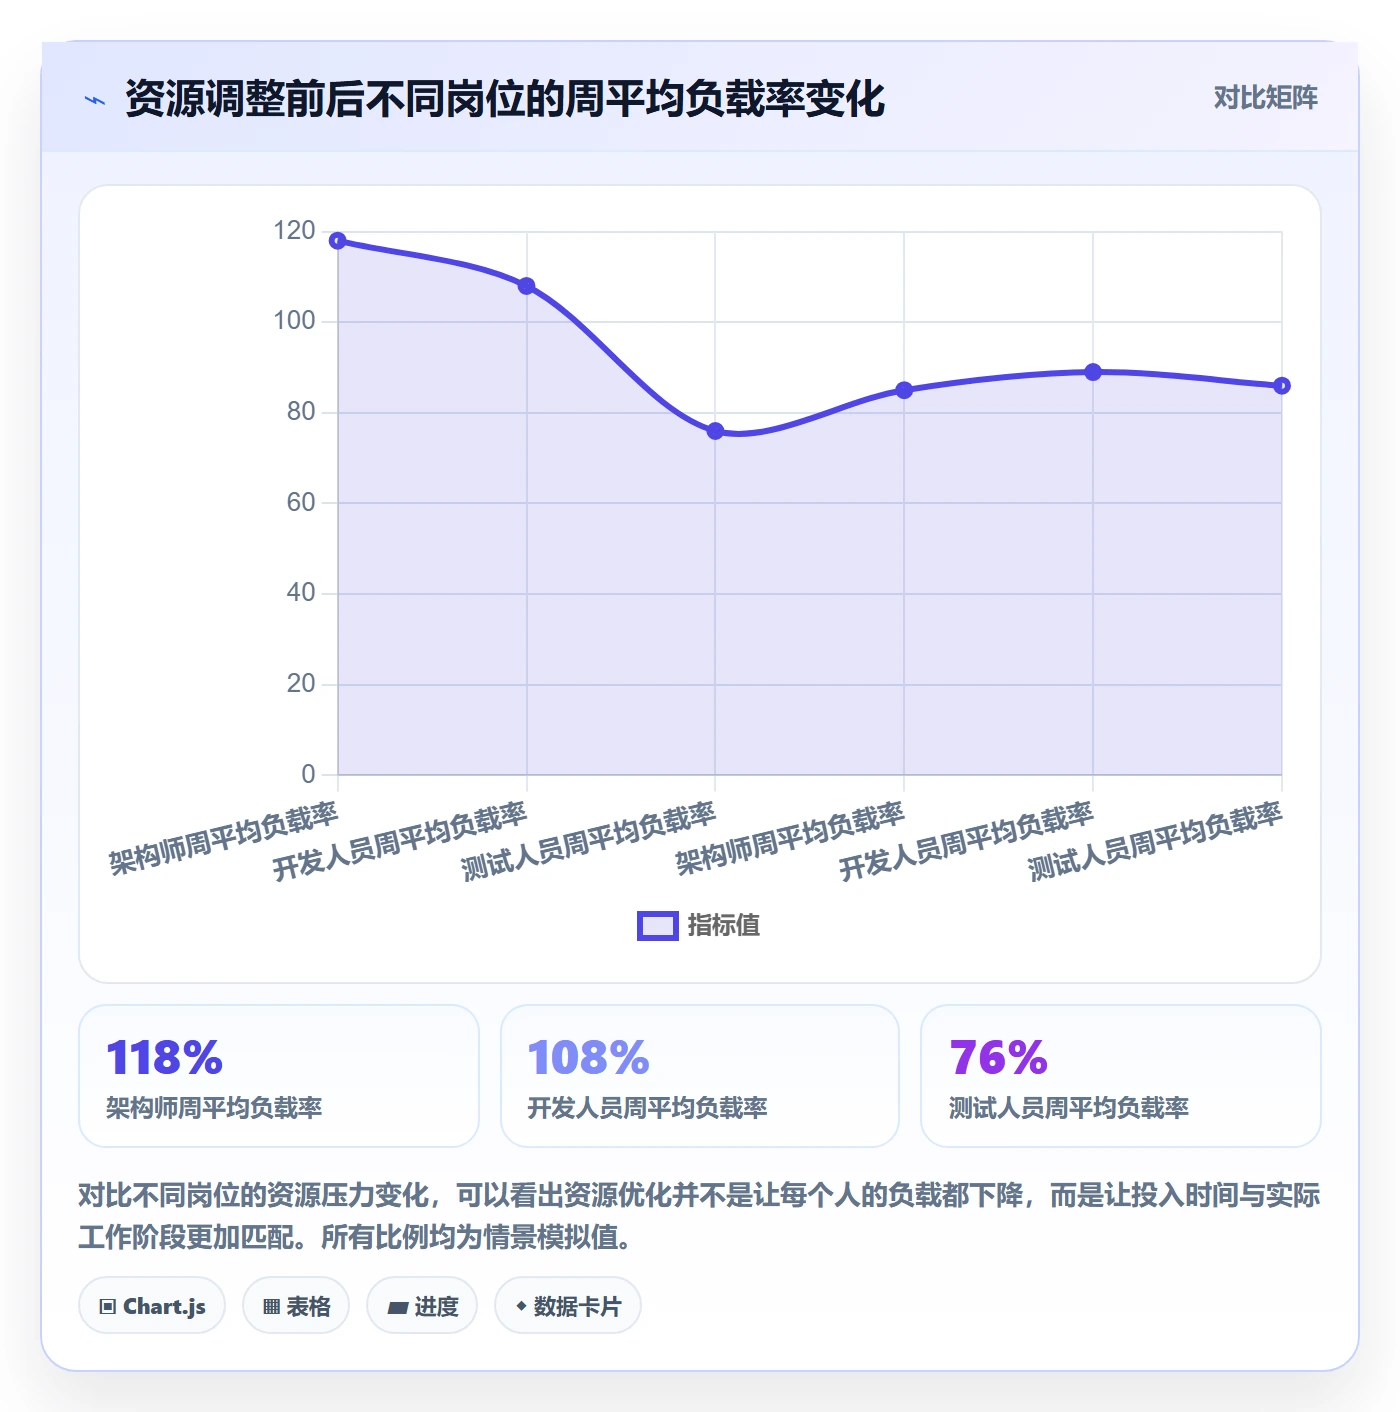The width and height of the screenshot is (1400, 1412).
Task: Select the 表格 tag chip
Action: click(x=296, y=1305)
